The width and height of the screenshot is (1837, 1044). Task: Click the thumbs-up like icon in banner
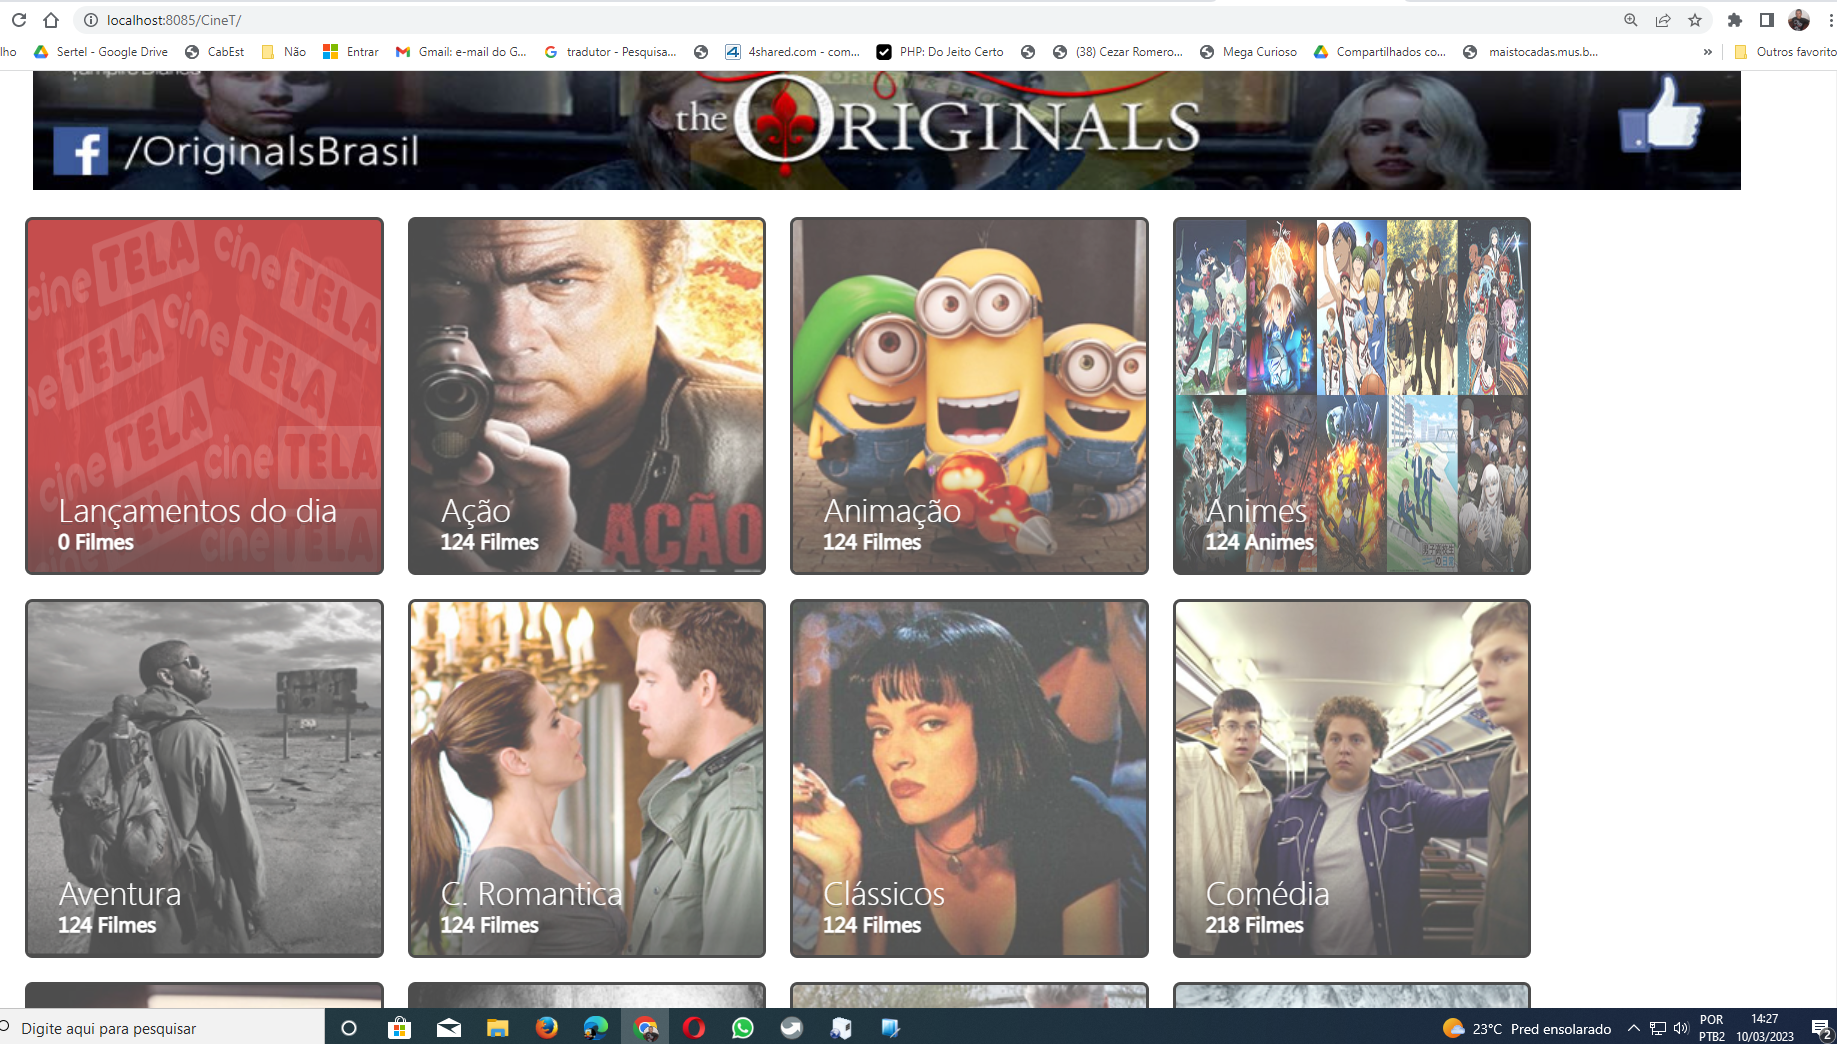1660,116
